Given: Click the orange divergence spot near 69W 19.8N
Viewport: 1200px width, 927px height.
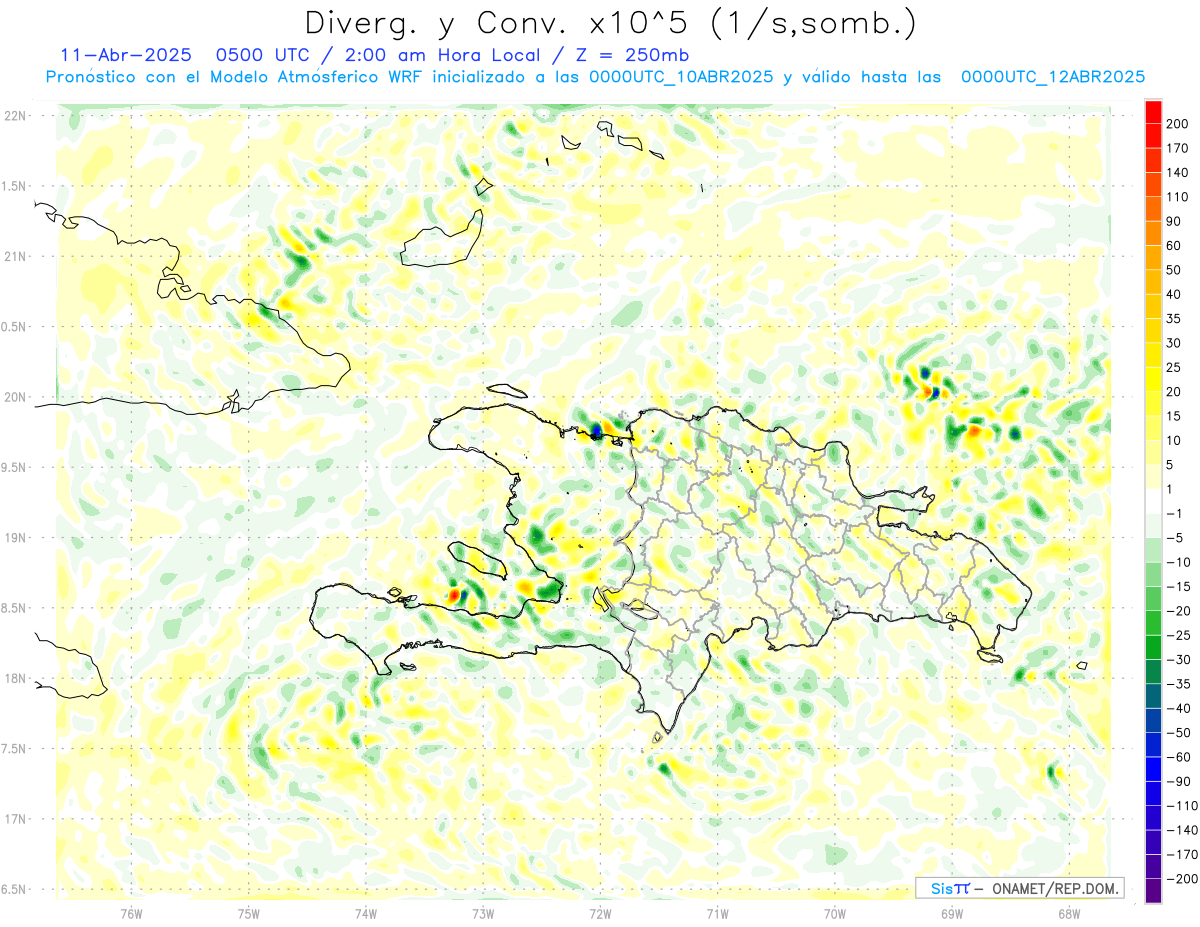Looking at the screenshot, I should click(974, 431).
